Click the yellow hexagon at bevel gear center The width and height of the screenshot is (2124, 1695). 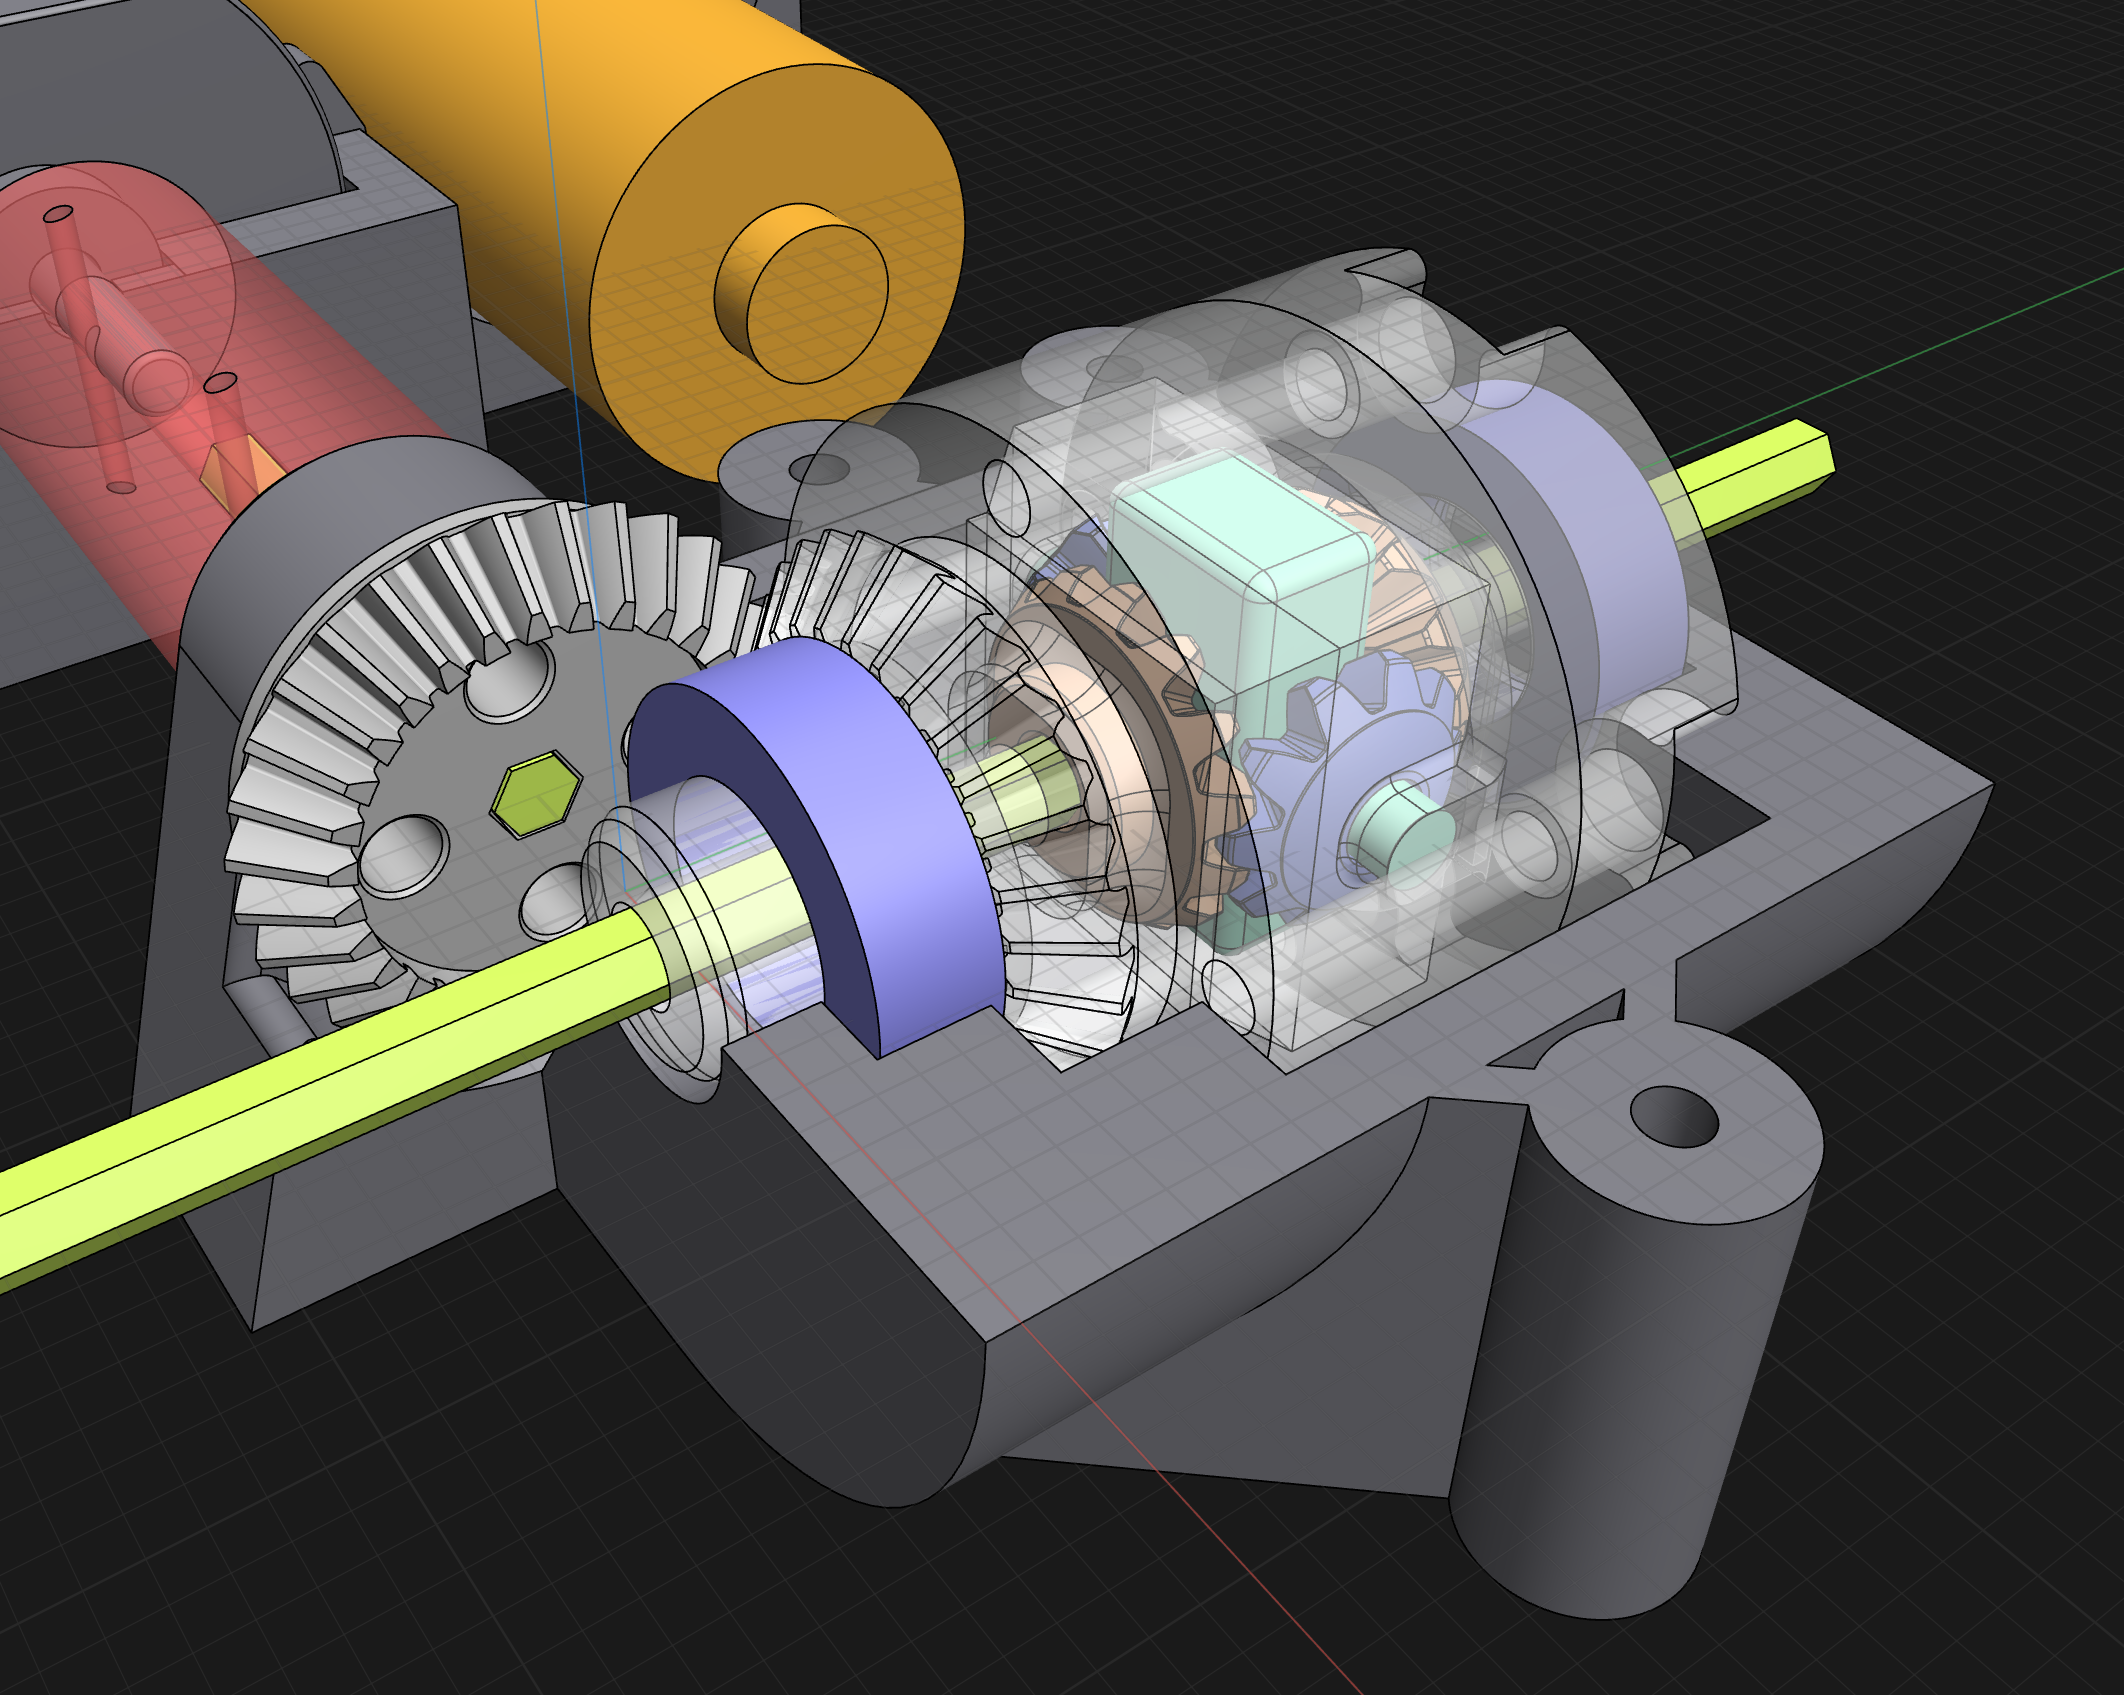(538, 793)
